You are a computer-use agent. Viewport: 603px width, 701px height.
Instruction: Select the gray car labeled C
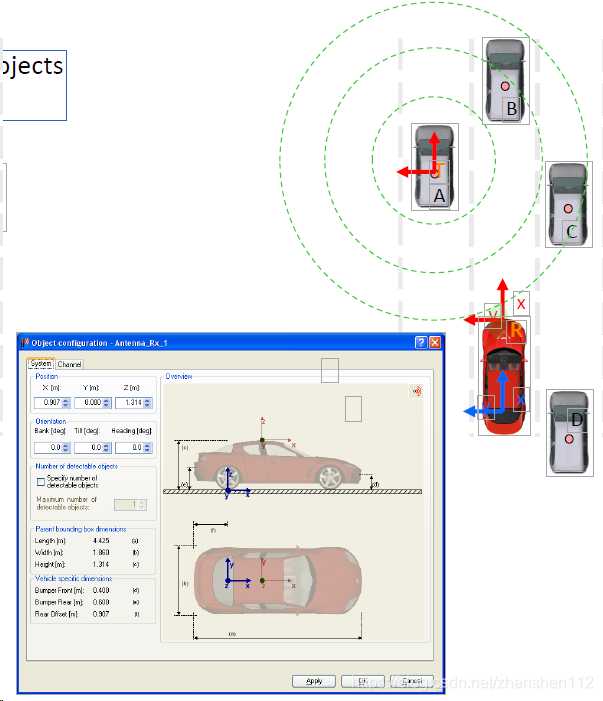click(569, 204)
